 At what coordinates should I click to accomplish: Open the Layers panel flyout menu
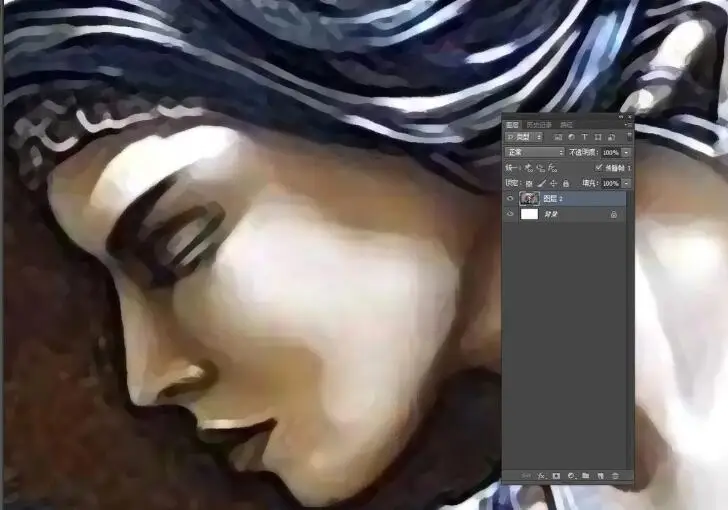[627, 124]
